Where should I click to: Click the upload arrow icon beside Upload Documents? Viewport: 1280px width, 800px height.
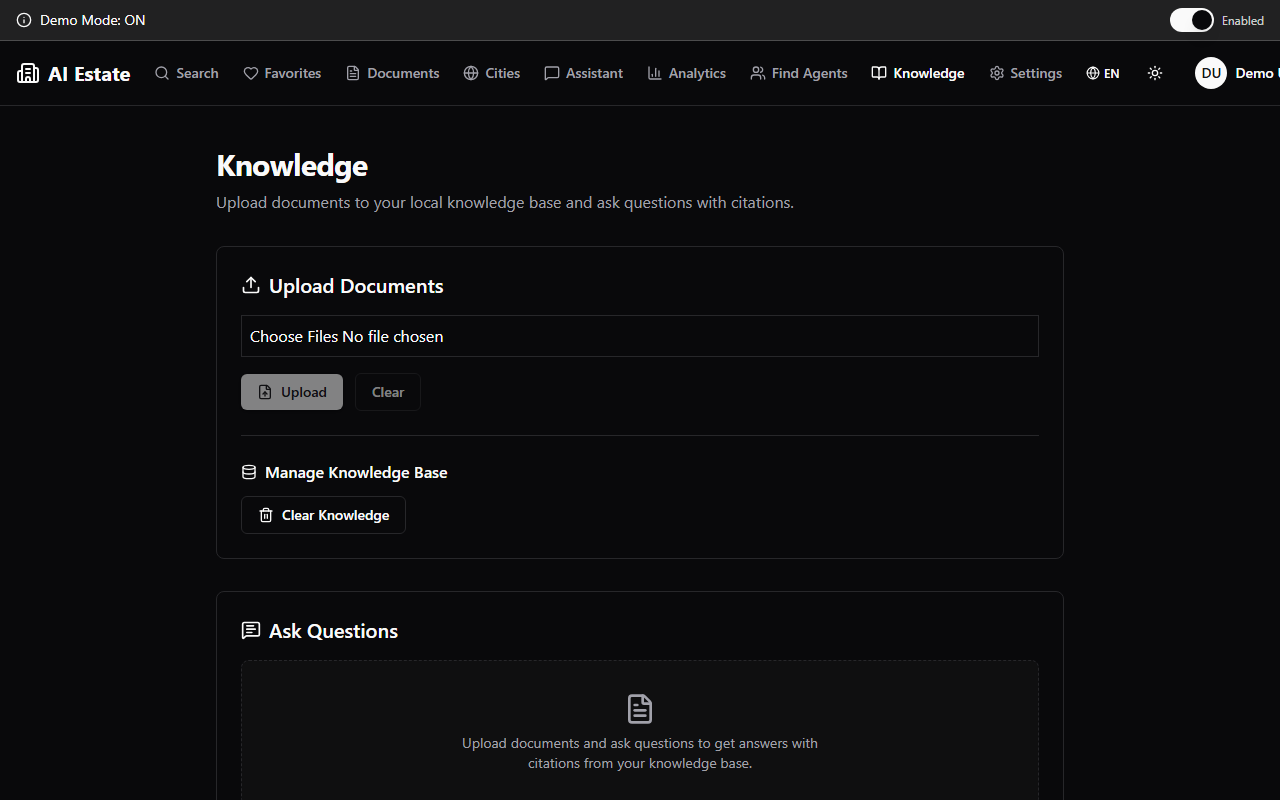[251, 285]
